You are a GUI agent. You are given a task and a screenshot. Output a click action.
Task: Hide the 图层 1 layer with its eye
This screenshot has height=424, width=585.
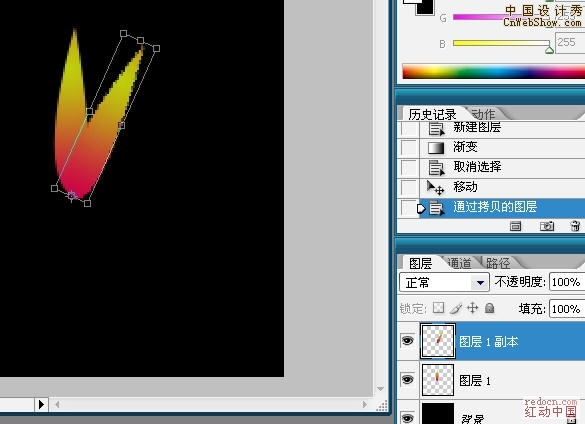coord(407,380)
